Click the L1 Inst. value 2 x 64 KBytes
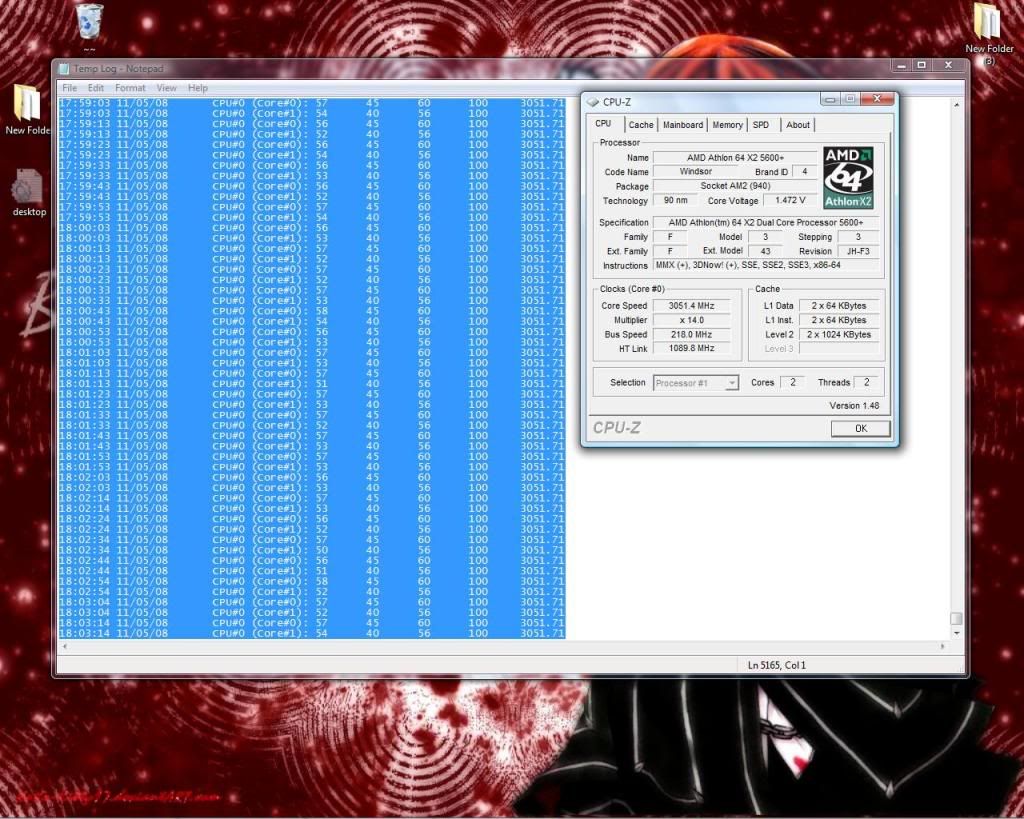The height and width of the screenshot is (819, 1024). [x=839, y=320]
